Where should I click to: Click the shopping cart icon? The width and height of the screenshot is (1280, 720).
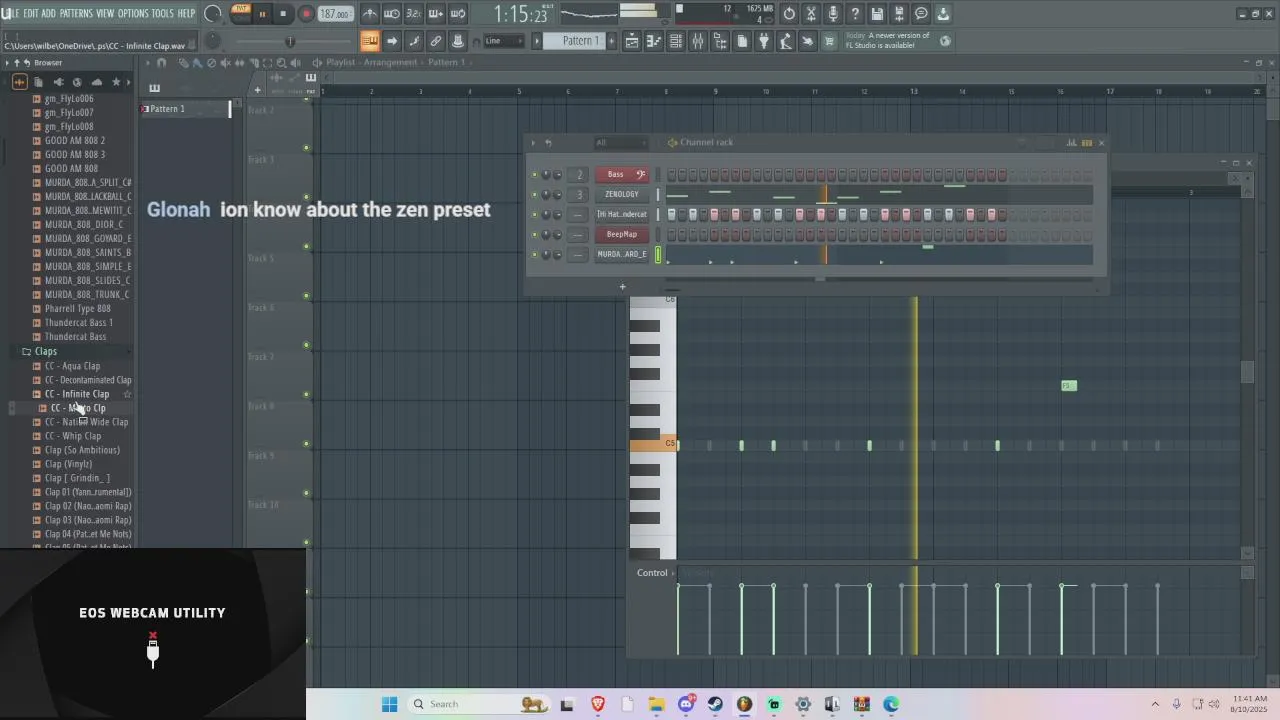[829, 41]
